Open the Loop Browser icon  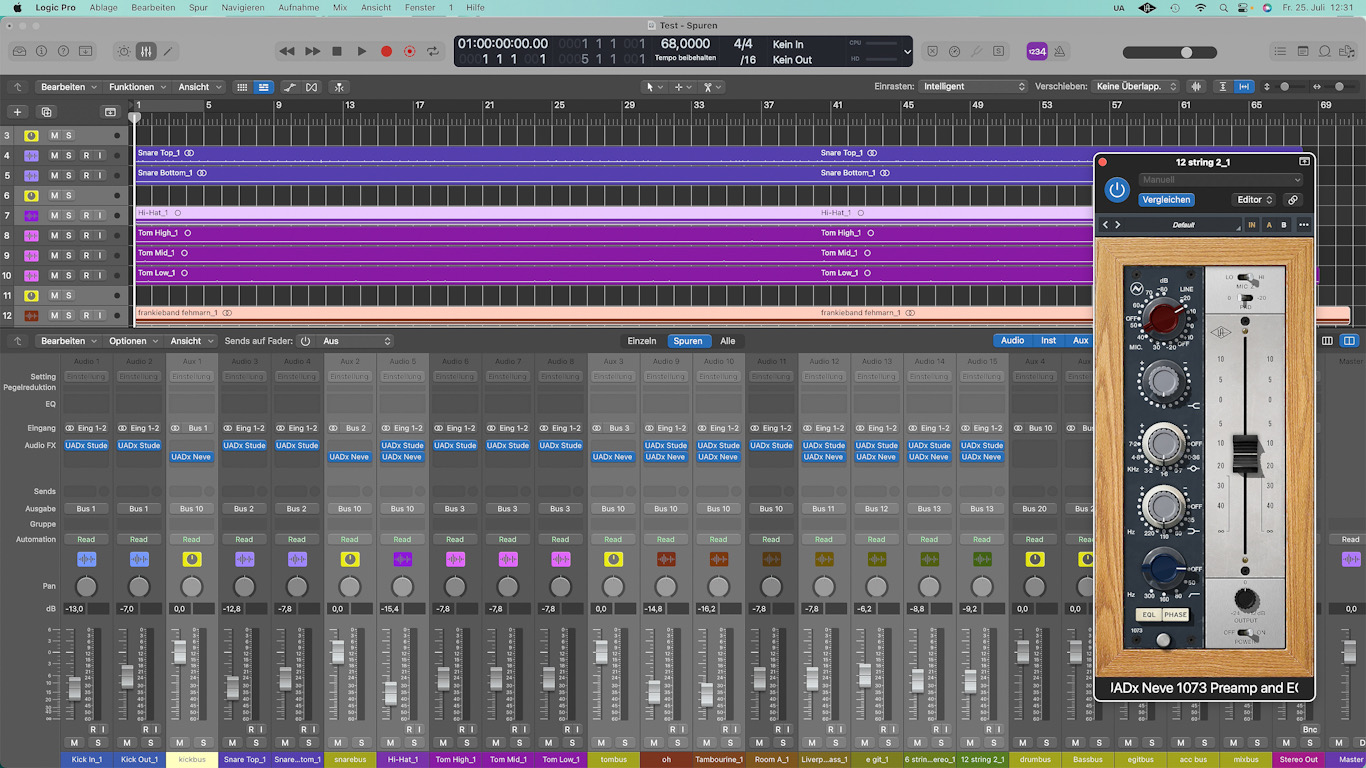pyautogui.click(x=1325, y=51)
